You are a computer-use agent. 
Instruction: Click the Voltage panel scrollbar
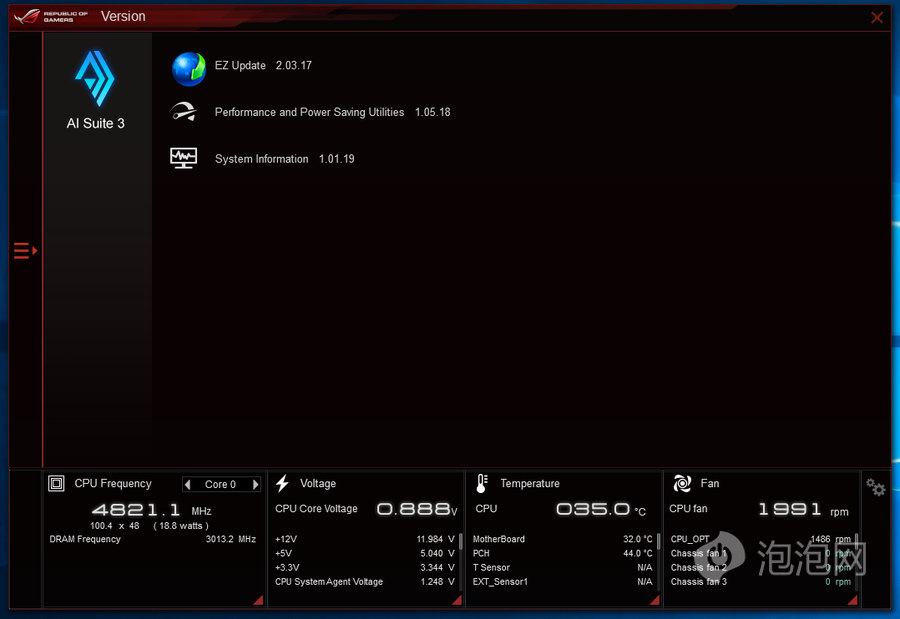461,546
